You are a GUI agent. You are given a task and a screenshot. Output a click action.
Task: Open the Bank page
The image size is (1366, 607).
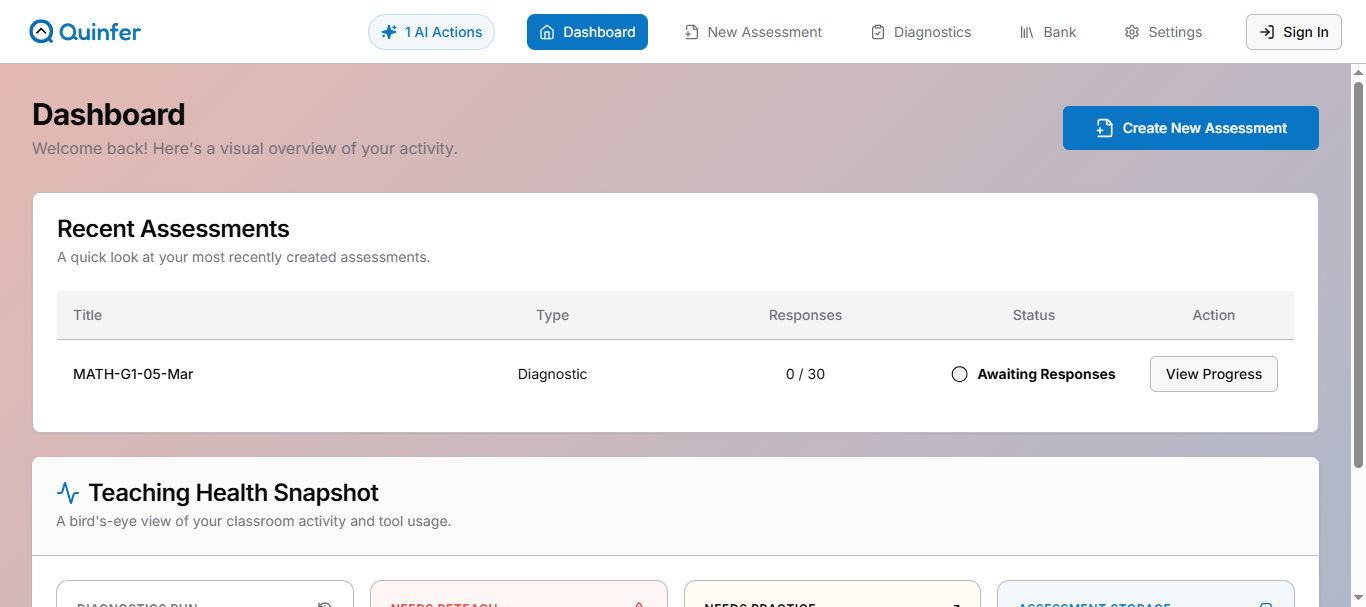pos(1059,32)
